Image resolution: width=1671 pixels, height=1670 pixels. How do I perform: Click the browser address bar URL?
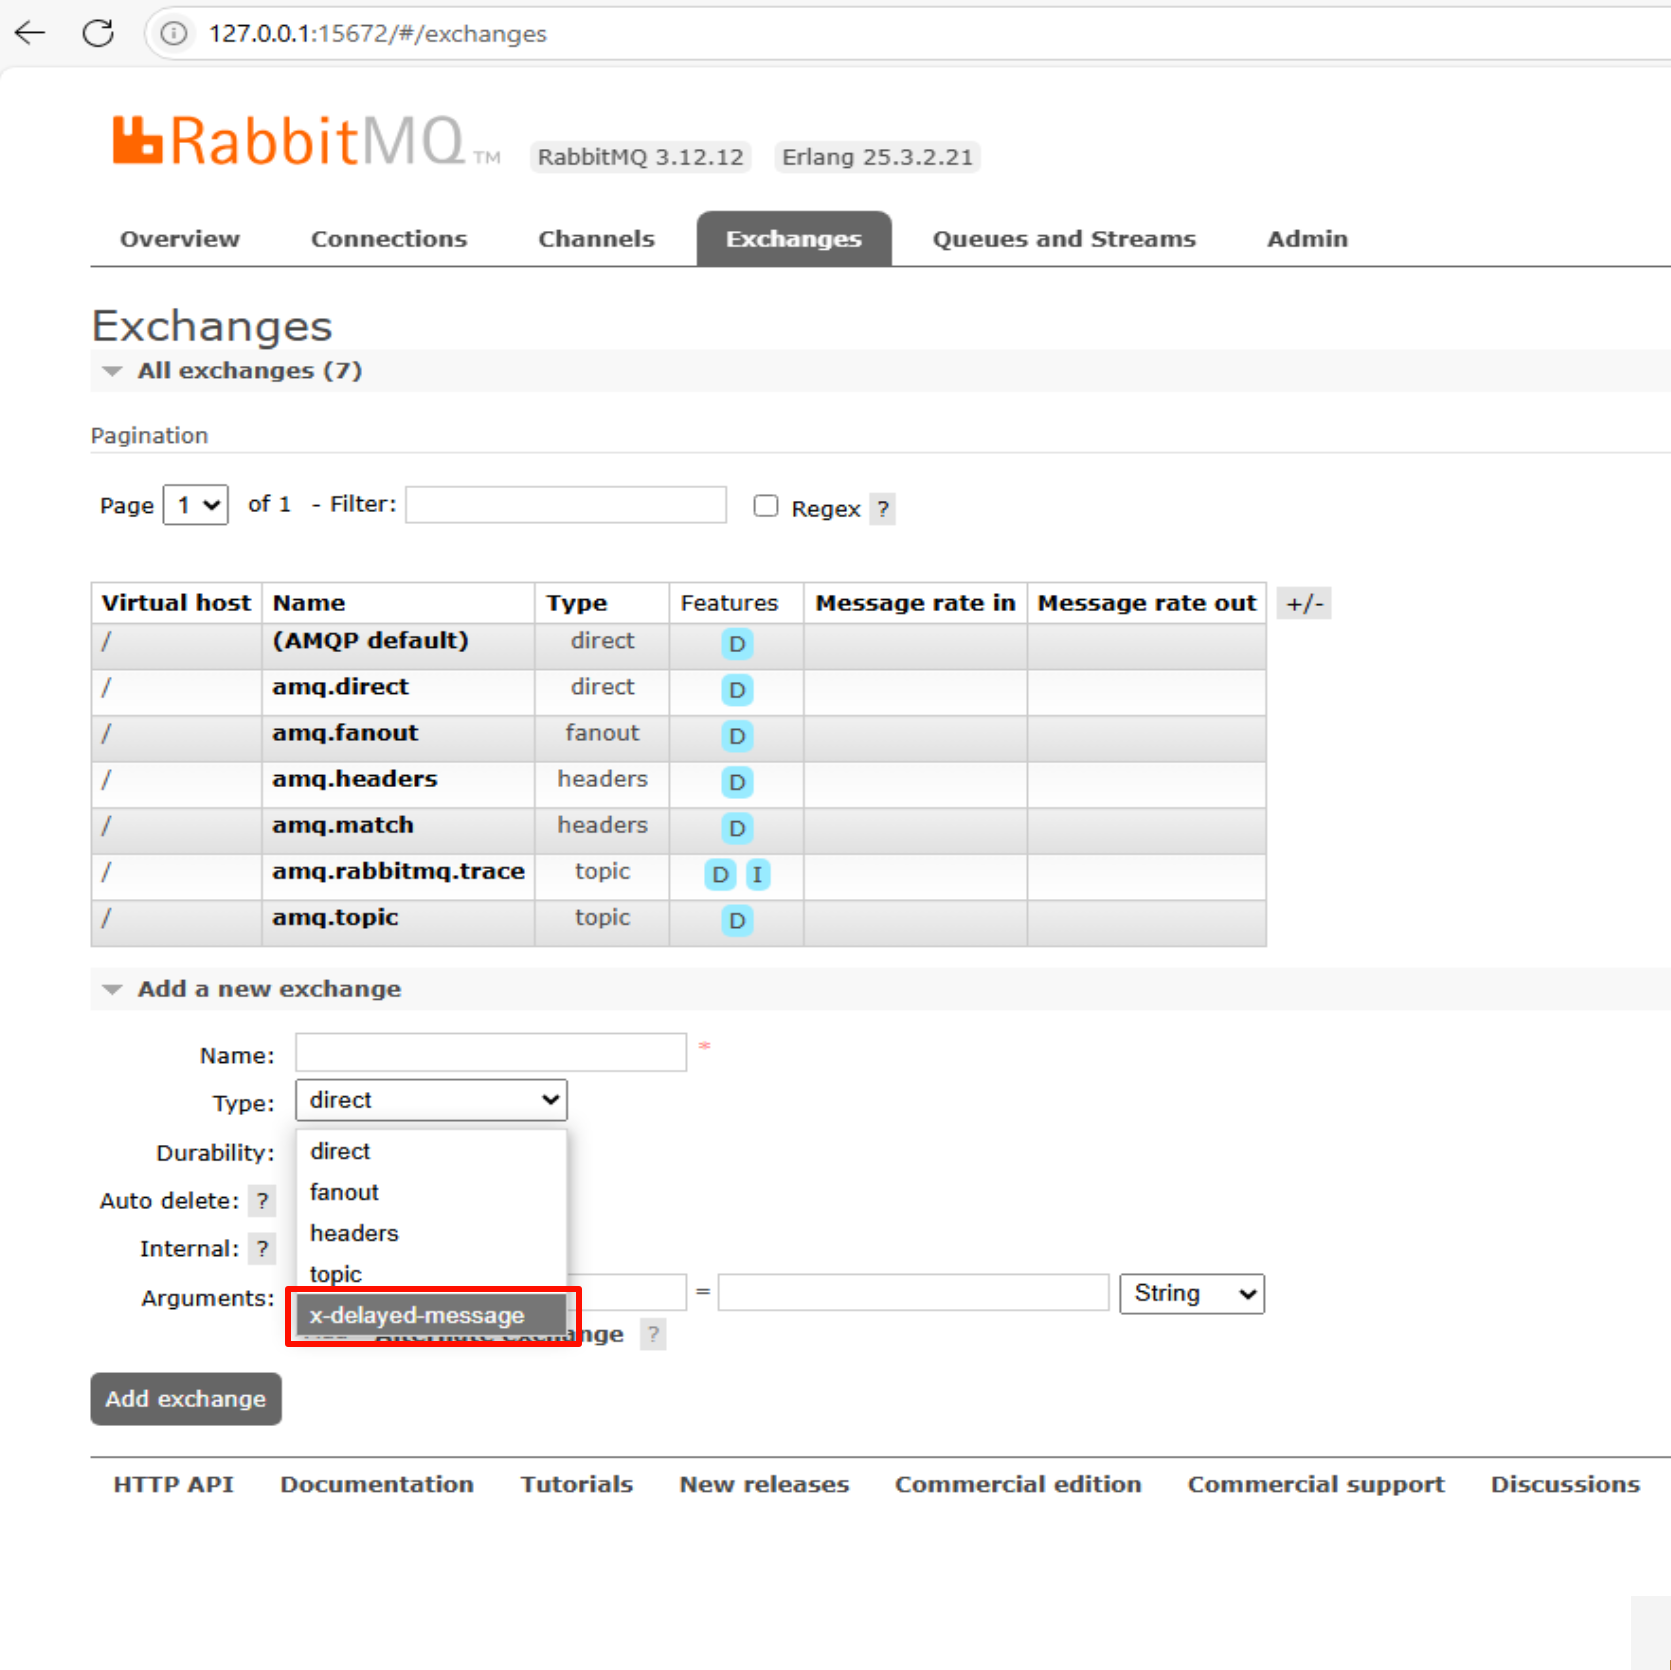pyautogui.click(x=378, y=34)
